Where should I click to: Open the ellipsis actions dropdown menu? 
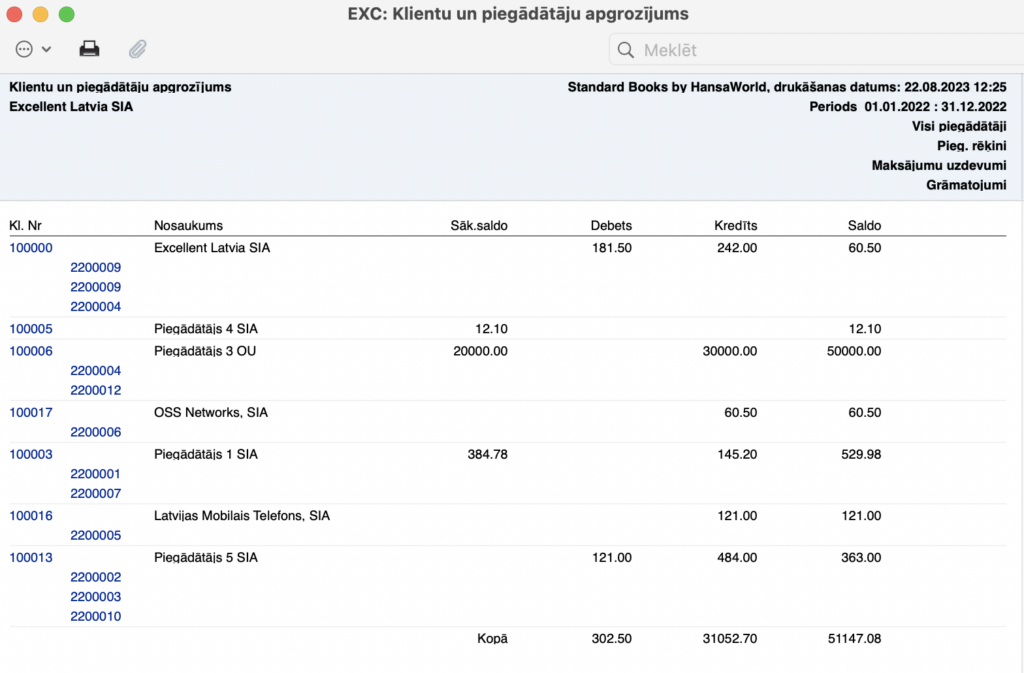[33, 49]
